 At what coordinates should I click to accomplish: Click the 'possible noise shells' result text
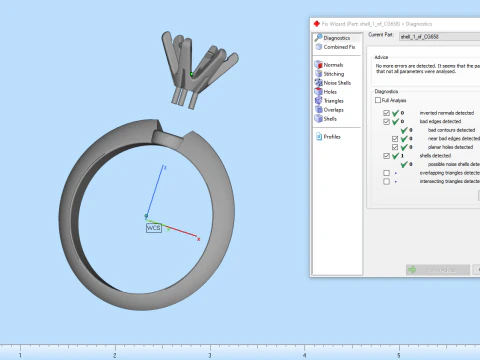[x=454, y=164]
